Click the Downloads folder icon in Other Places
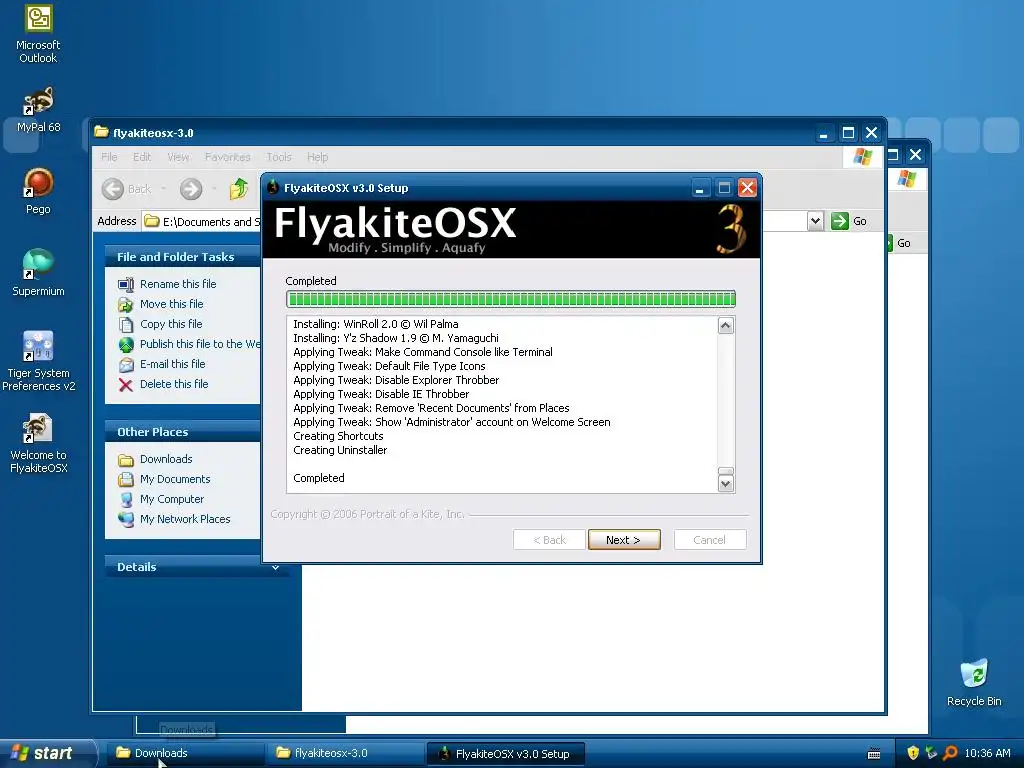Screen dimensions: 1024x768 126,460
